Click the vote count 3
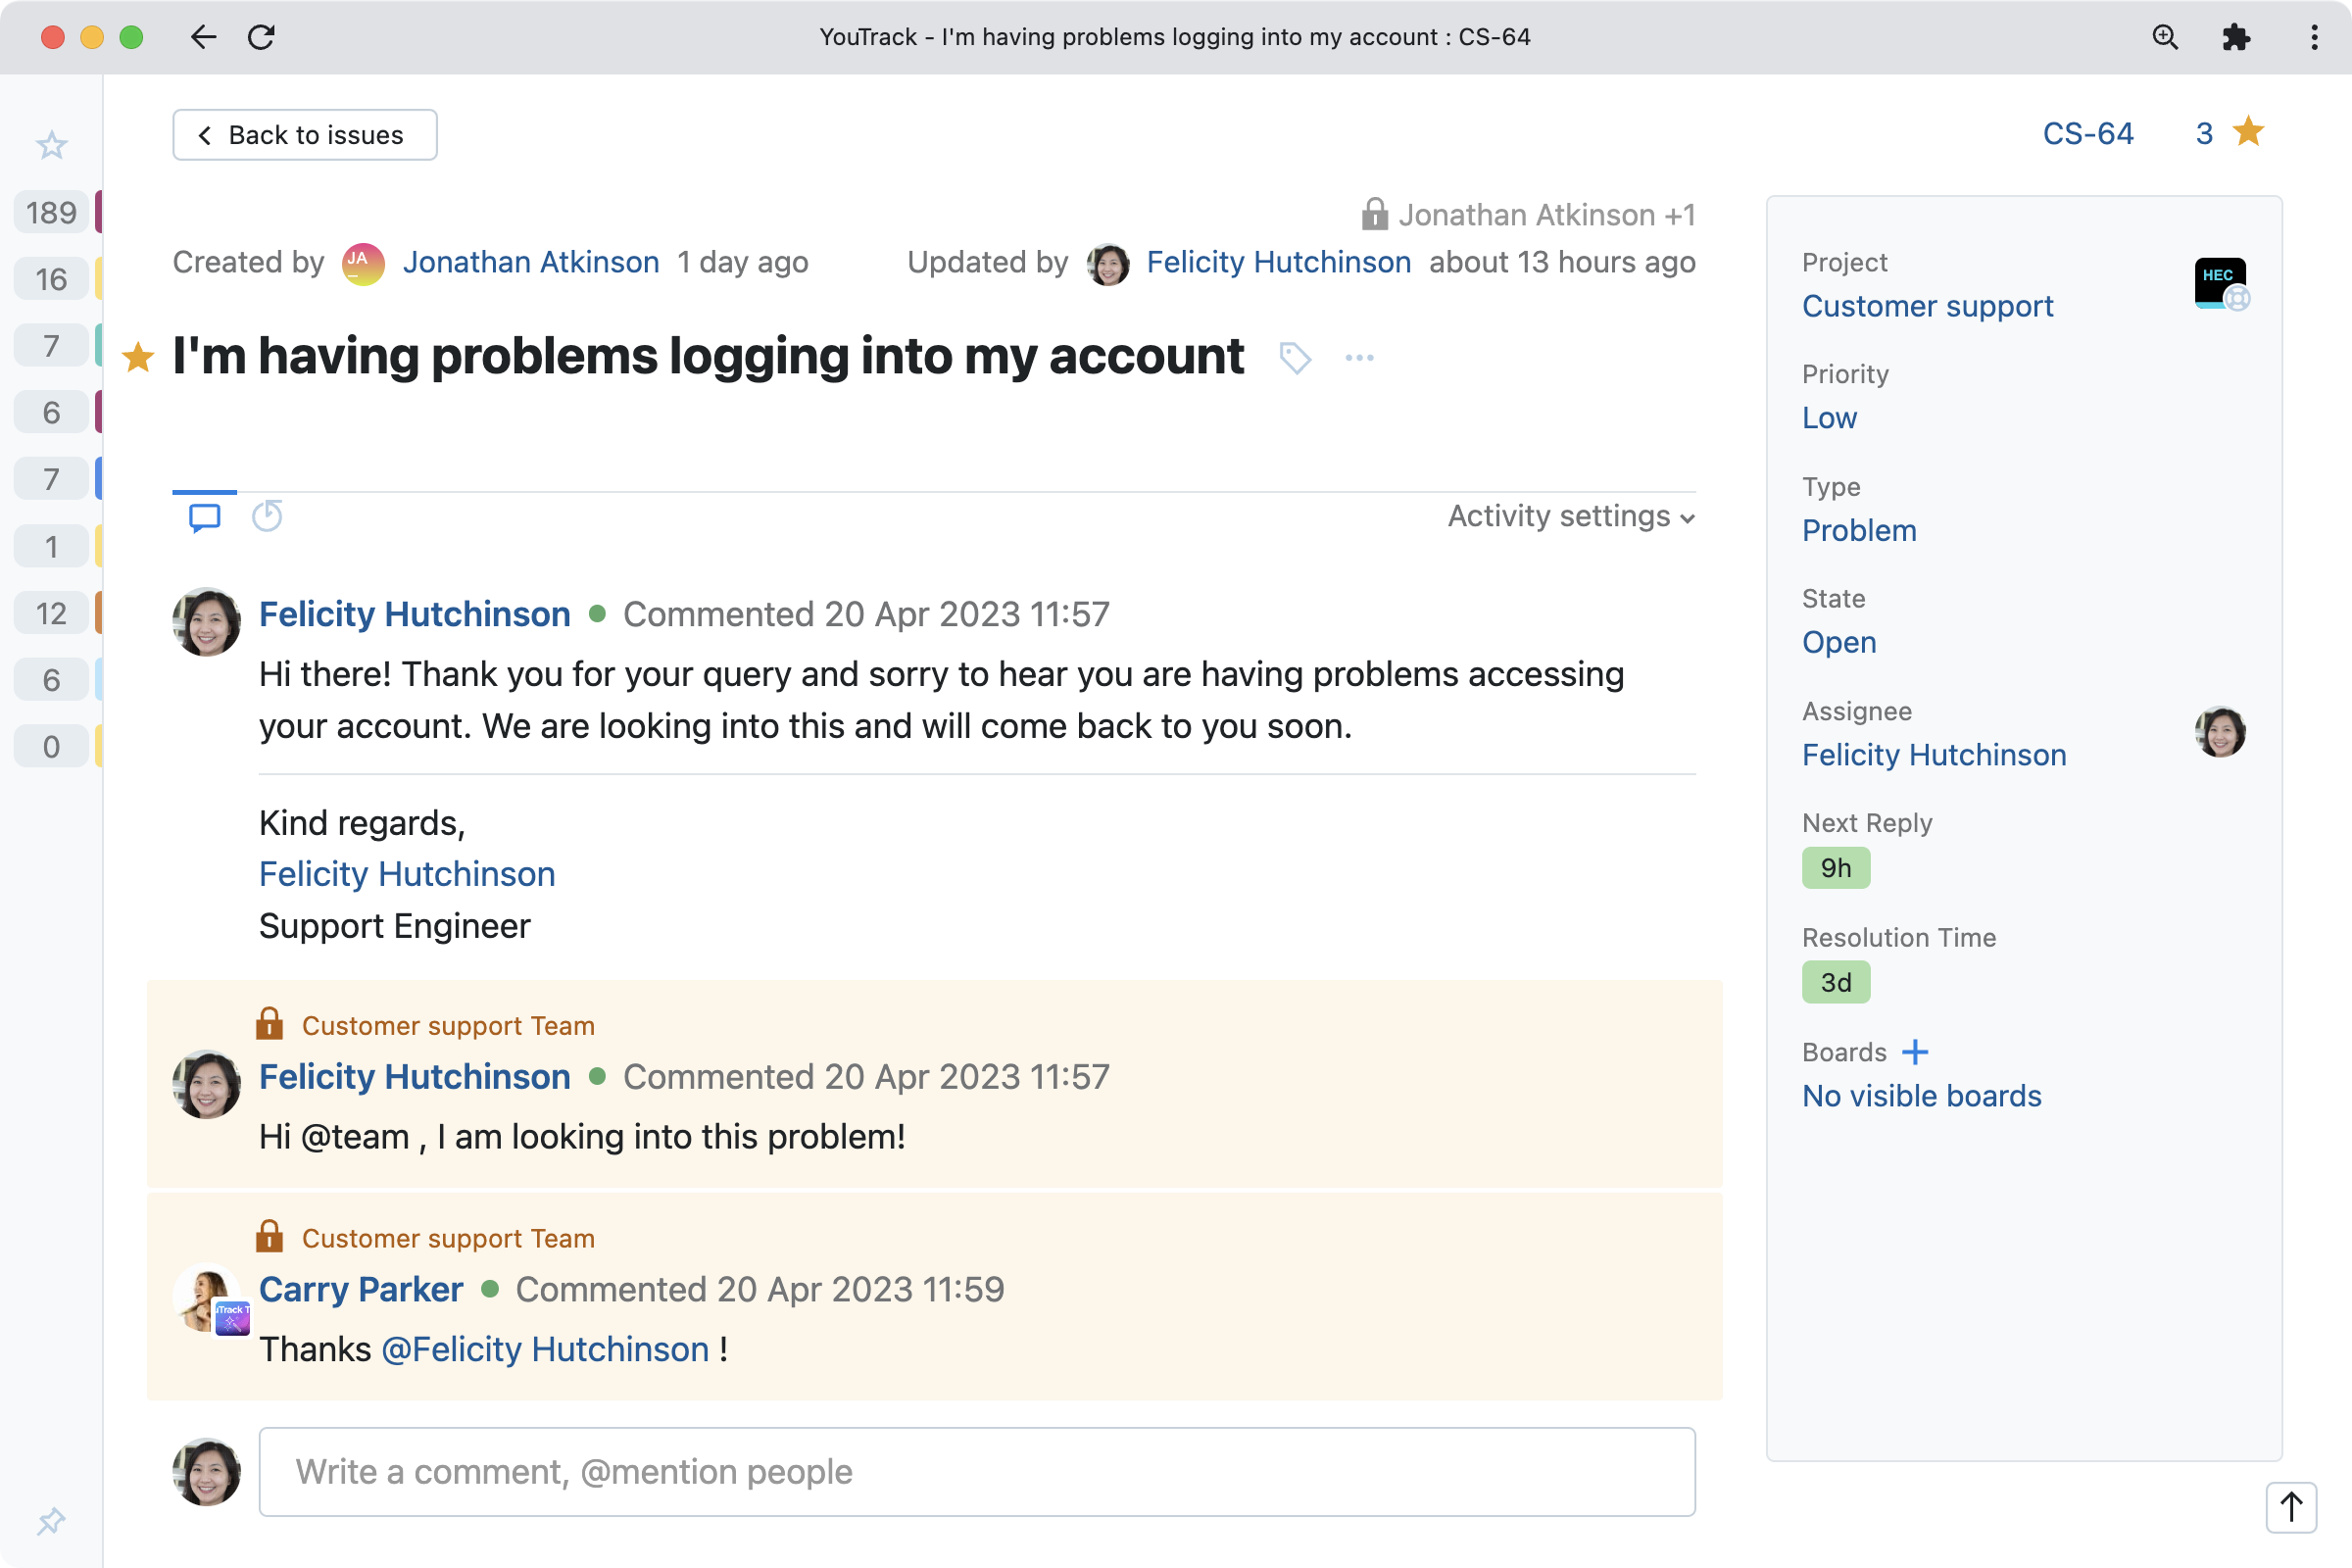Screen dimensions: 2352x1568 click(x=2204, y=133)
